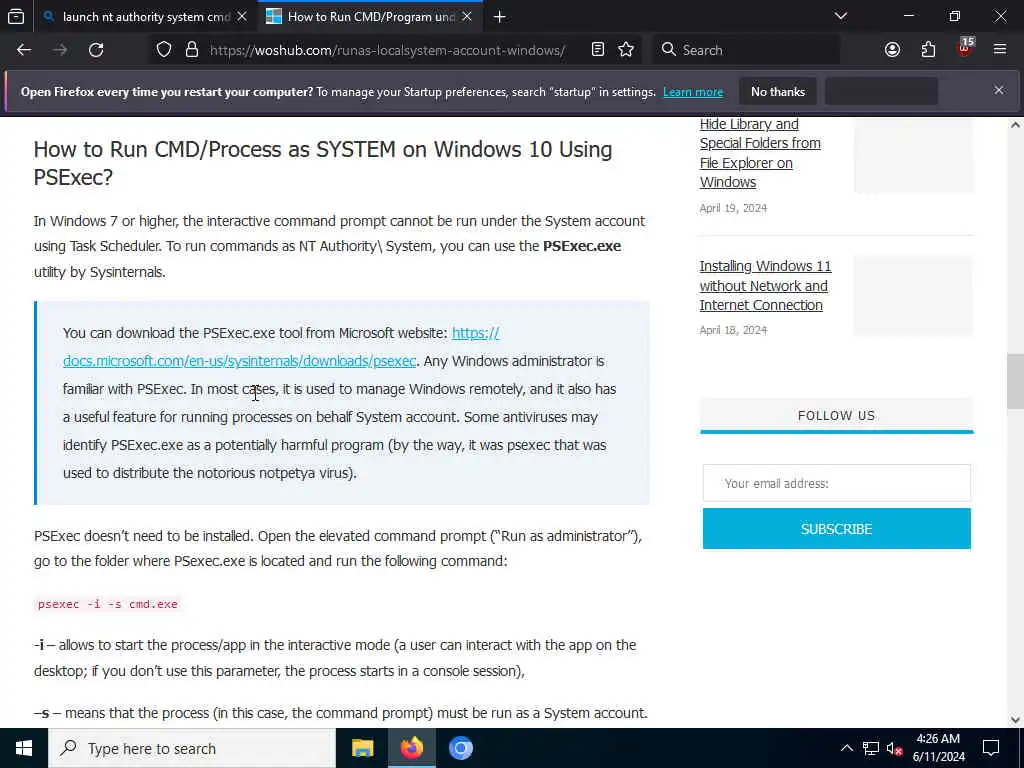Viewport: 1024px width, 768px height.
Task: Click the 'How to Run CMD/Process as SYSTEM' heading
Action: [x=323, y=163]
